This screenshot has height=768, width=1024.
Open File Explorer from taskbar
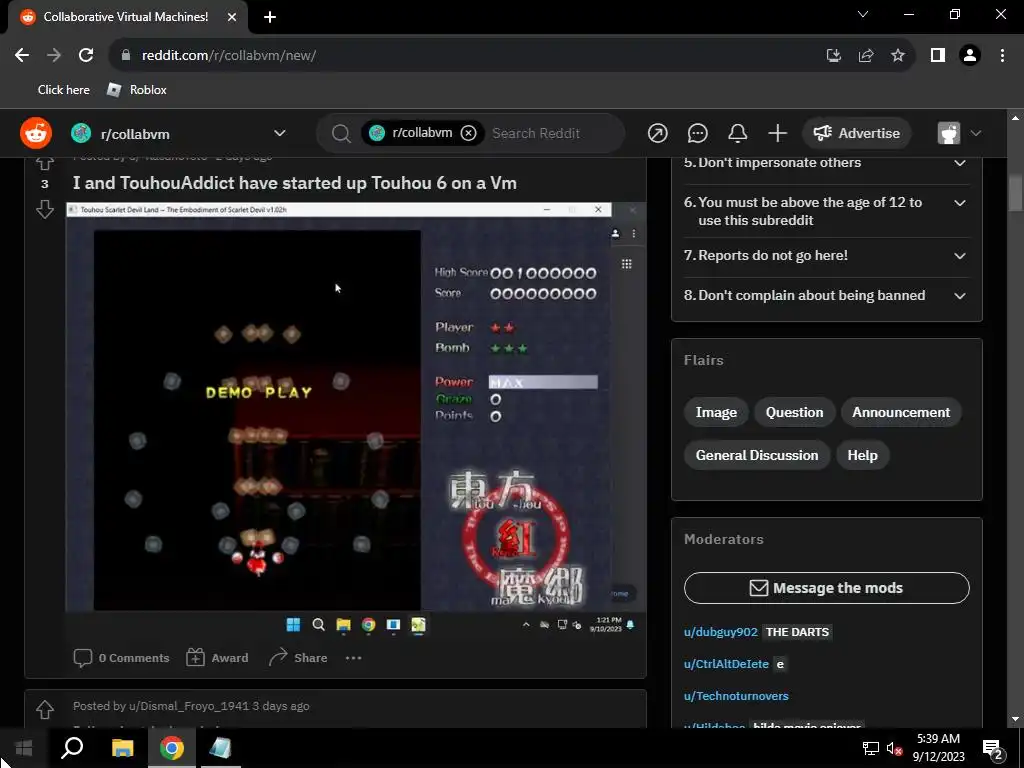click(122, 748)
